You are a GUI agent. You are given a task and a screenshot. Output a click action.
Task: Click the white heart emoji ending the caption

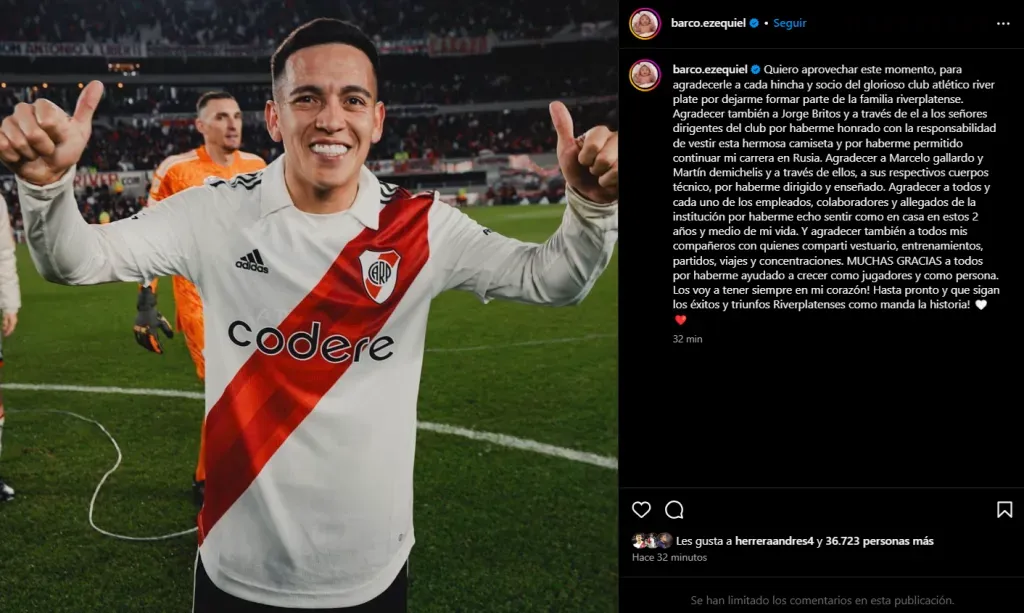click(981, 305)
